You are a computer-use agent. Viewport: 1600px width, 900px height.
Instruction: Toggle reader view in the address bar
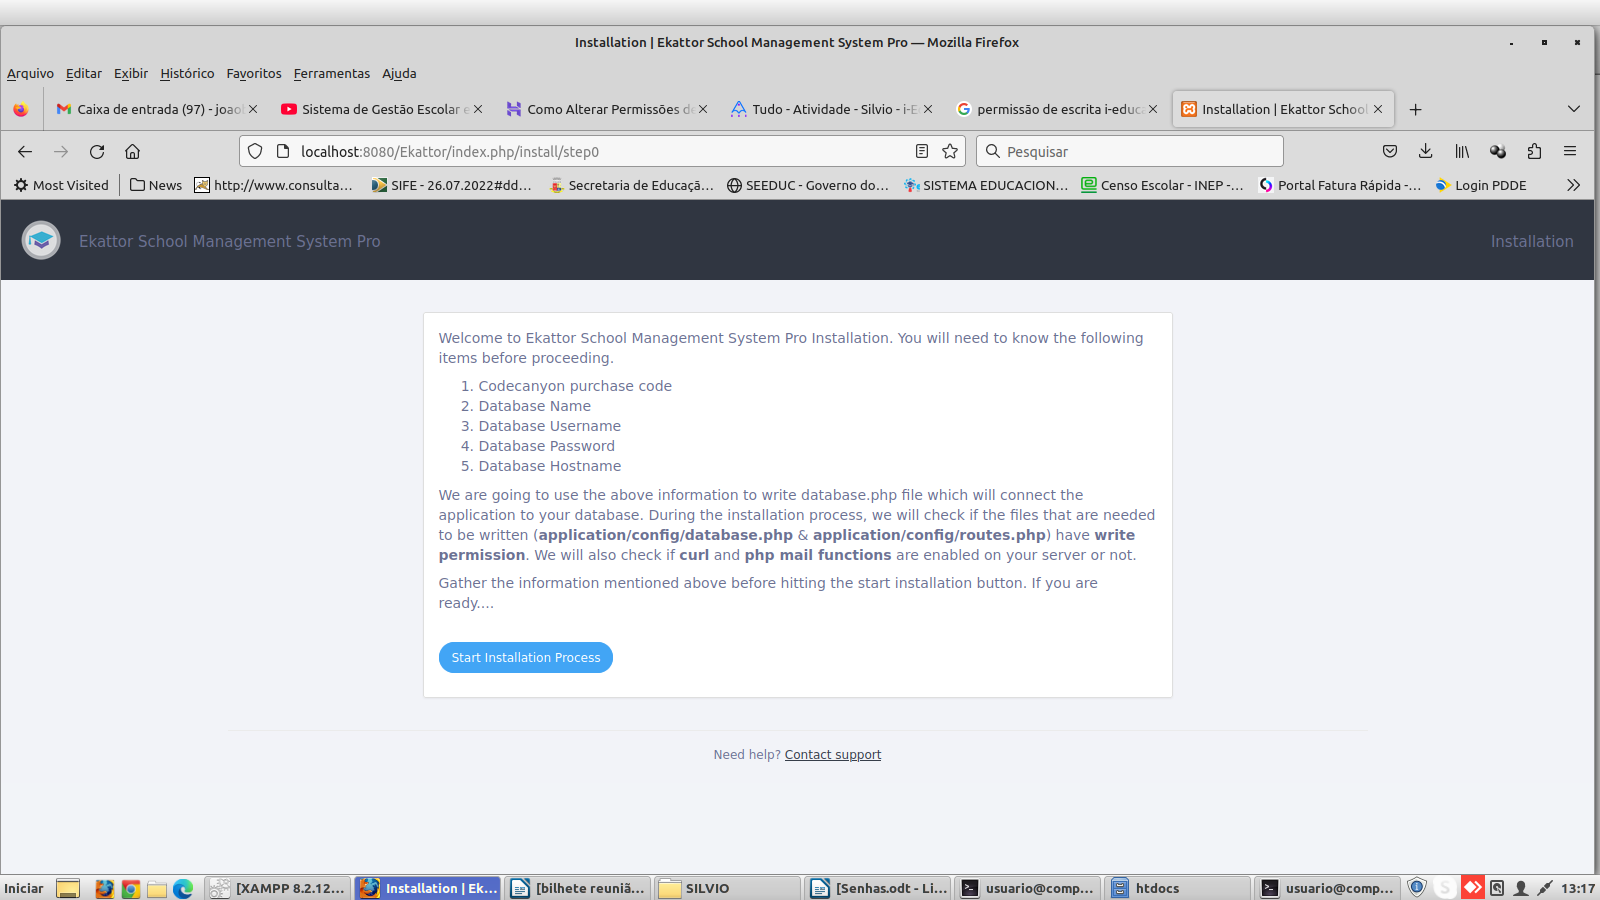922,151
